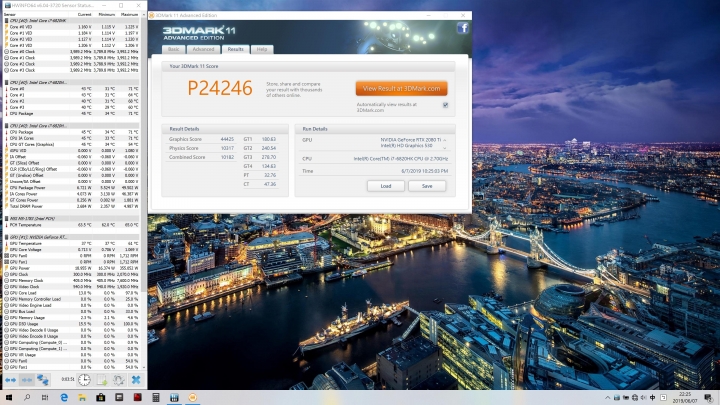Image resolution: width=720 pixels, height=405 pixels.
Task: Click the volume speaker tray icon
Action: click(643, 398)
